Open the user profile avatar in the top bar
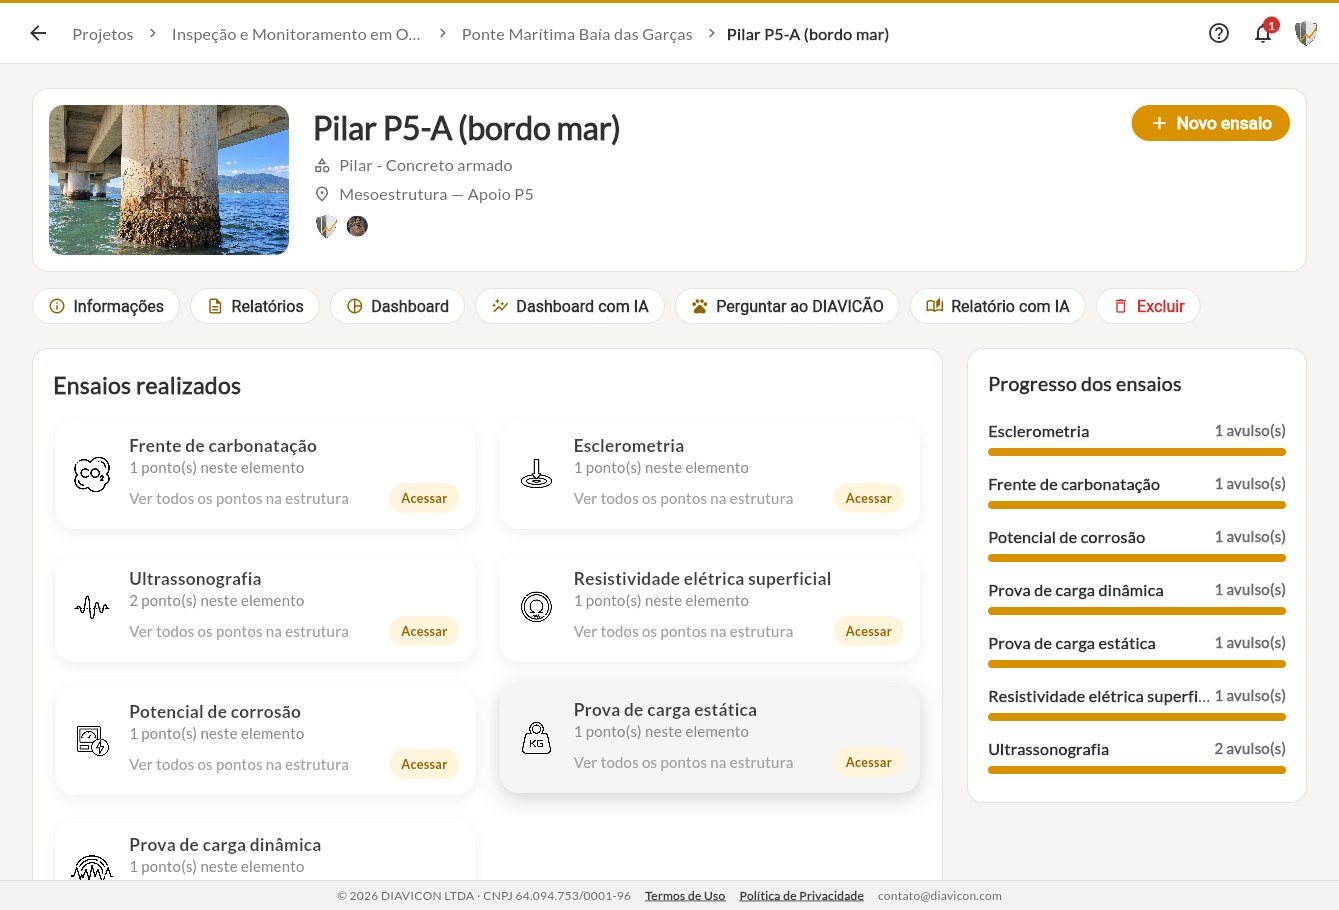The height and width of the screenshot is (910, 1339). click(1305, 33)
